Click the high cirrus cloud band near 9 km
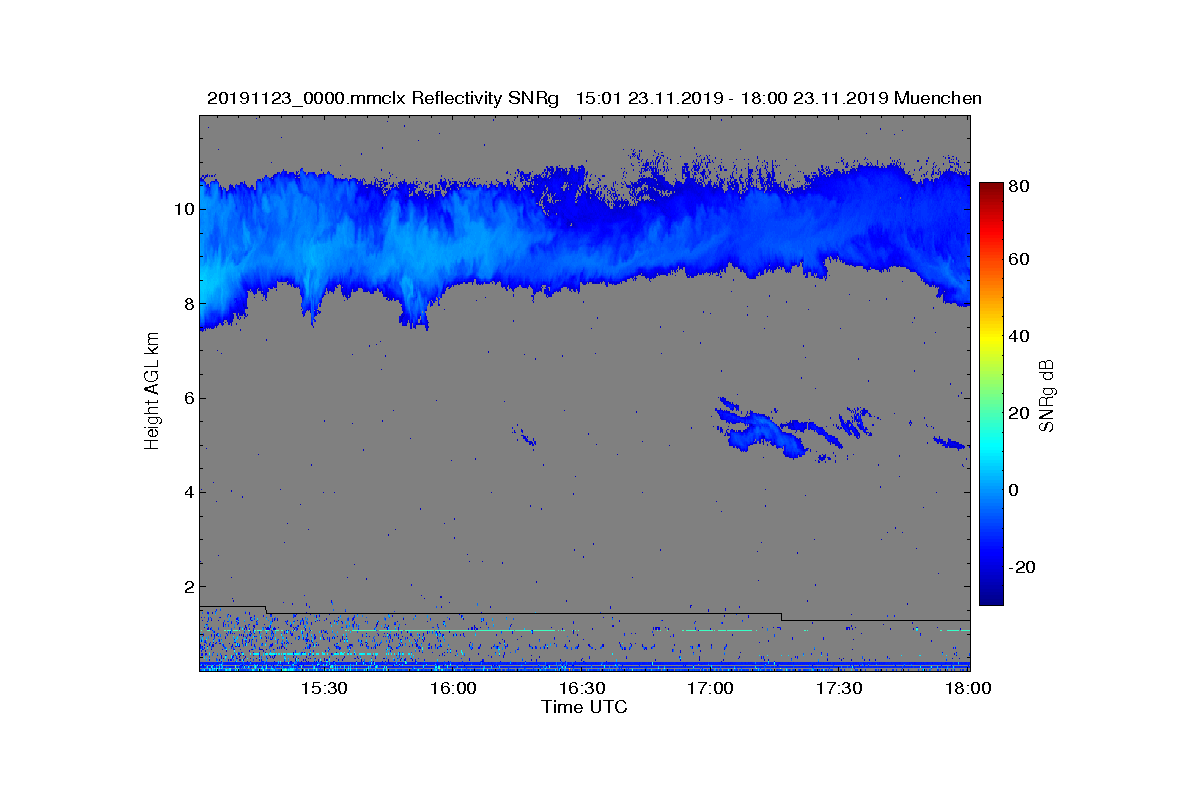 (585, 240)
